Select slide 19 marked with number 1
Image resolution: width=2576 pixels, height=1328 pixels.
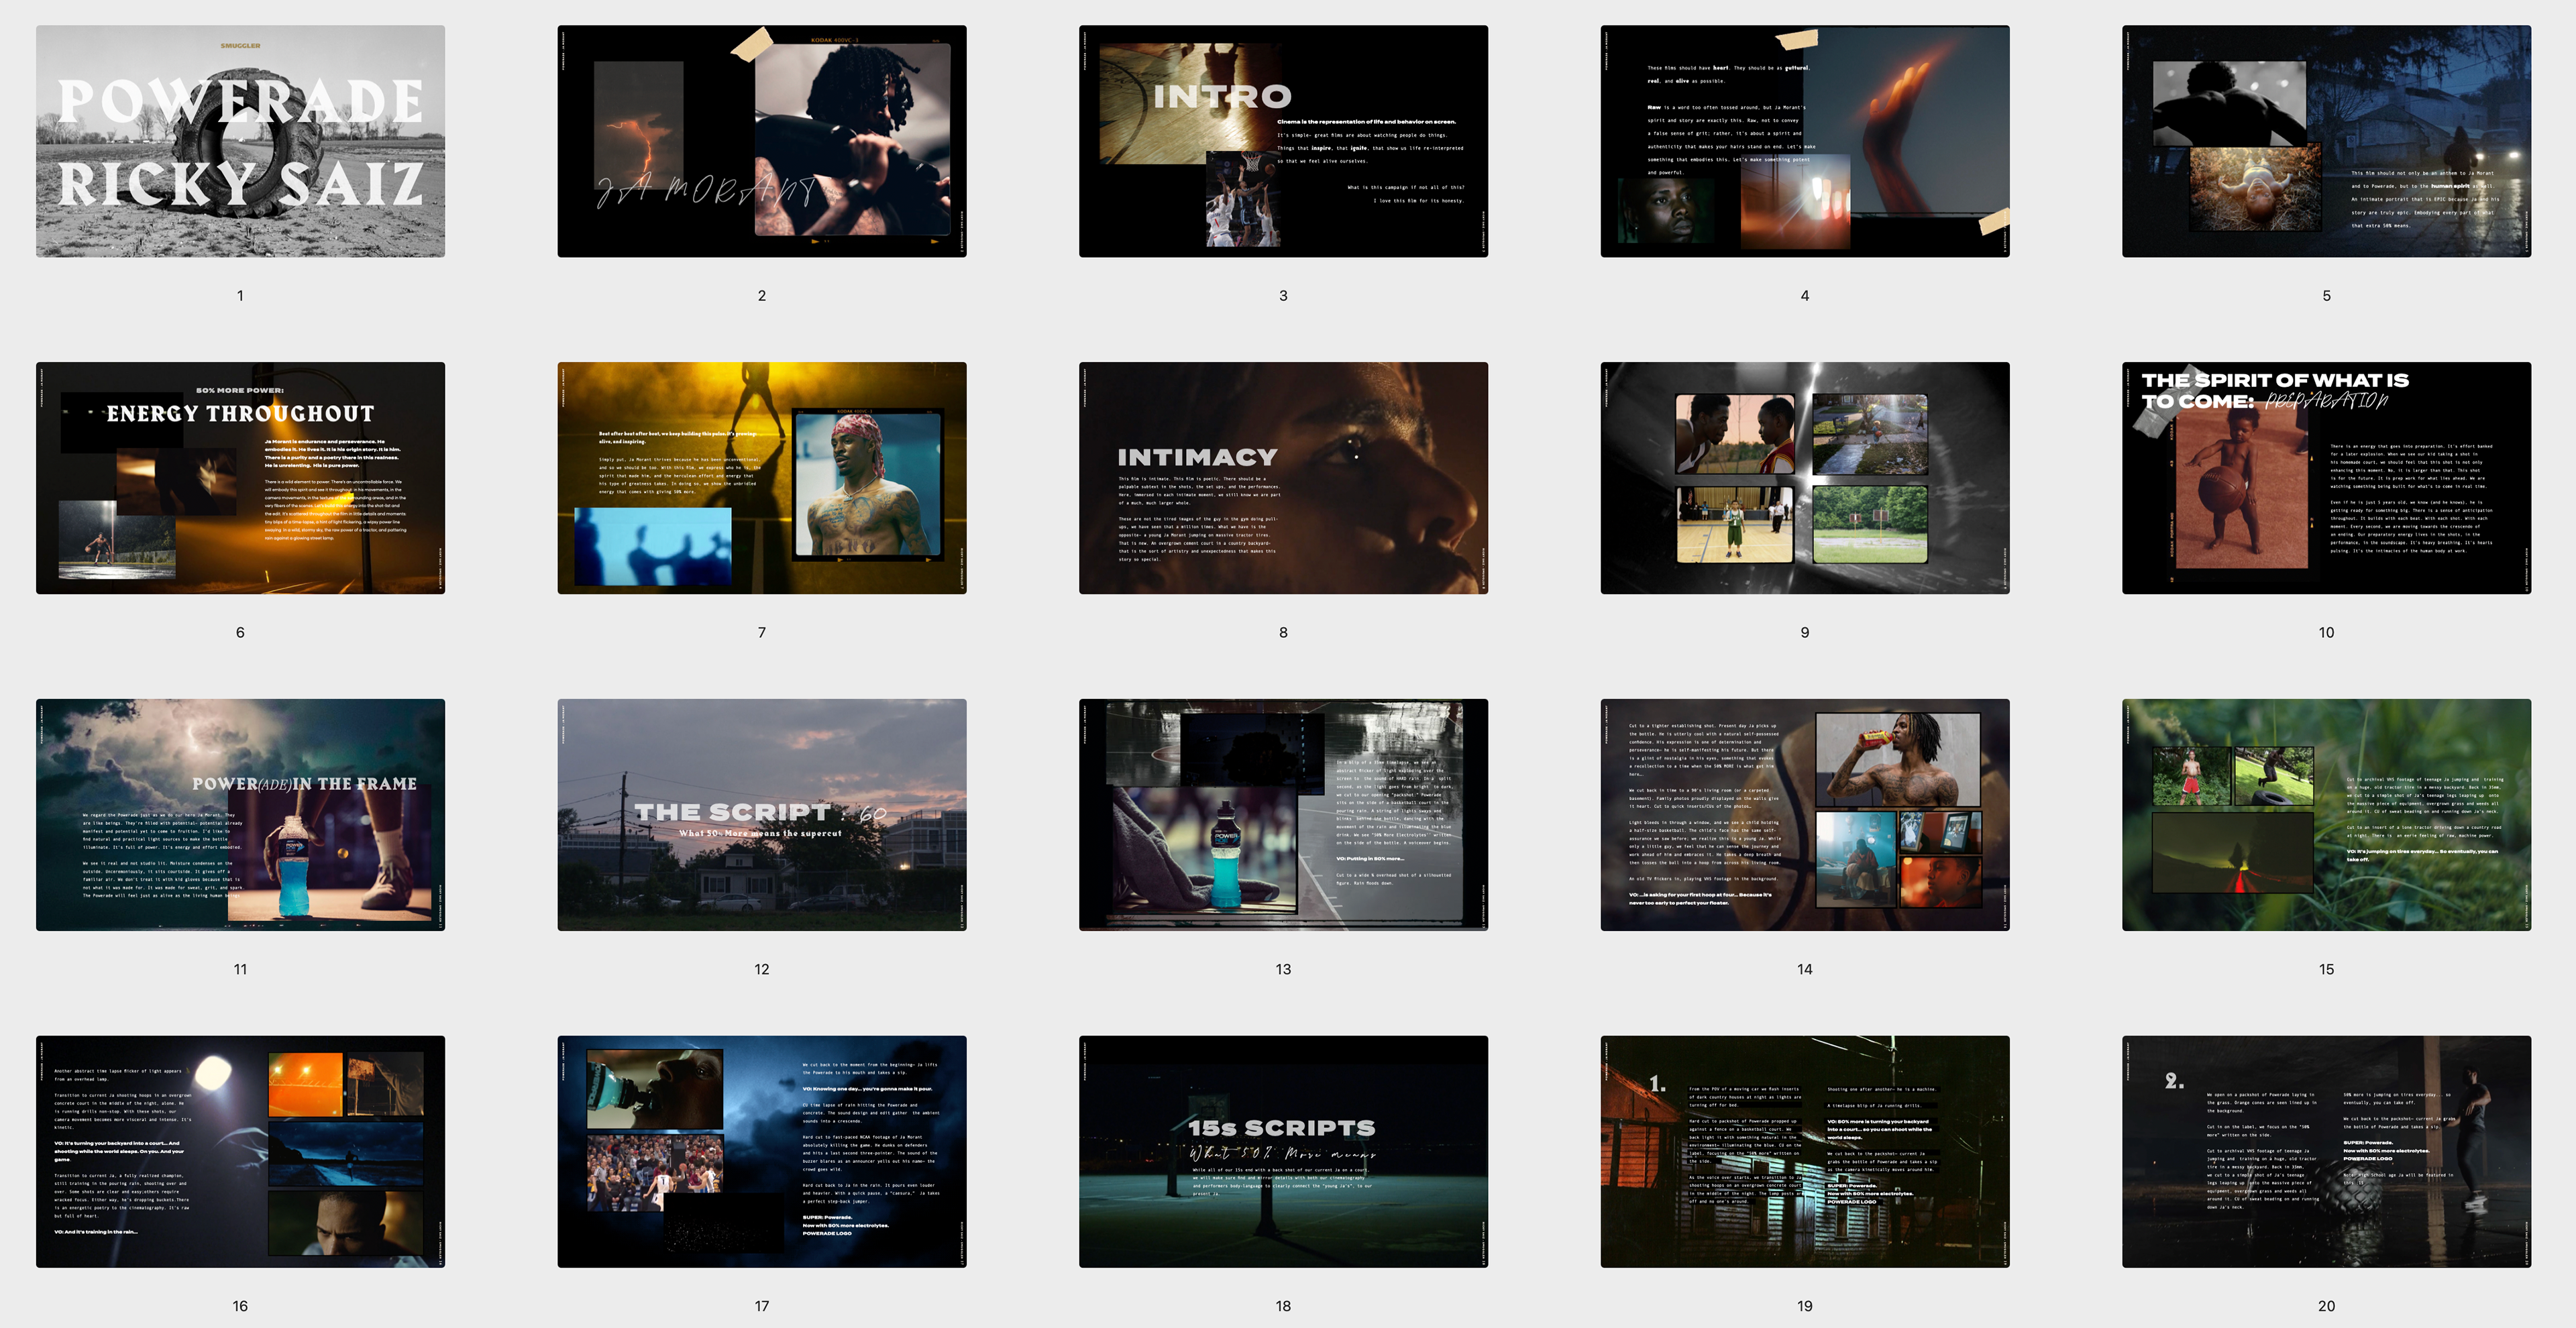click(1804, 1151)
